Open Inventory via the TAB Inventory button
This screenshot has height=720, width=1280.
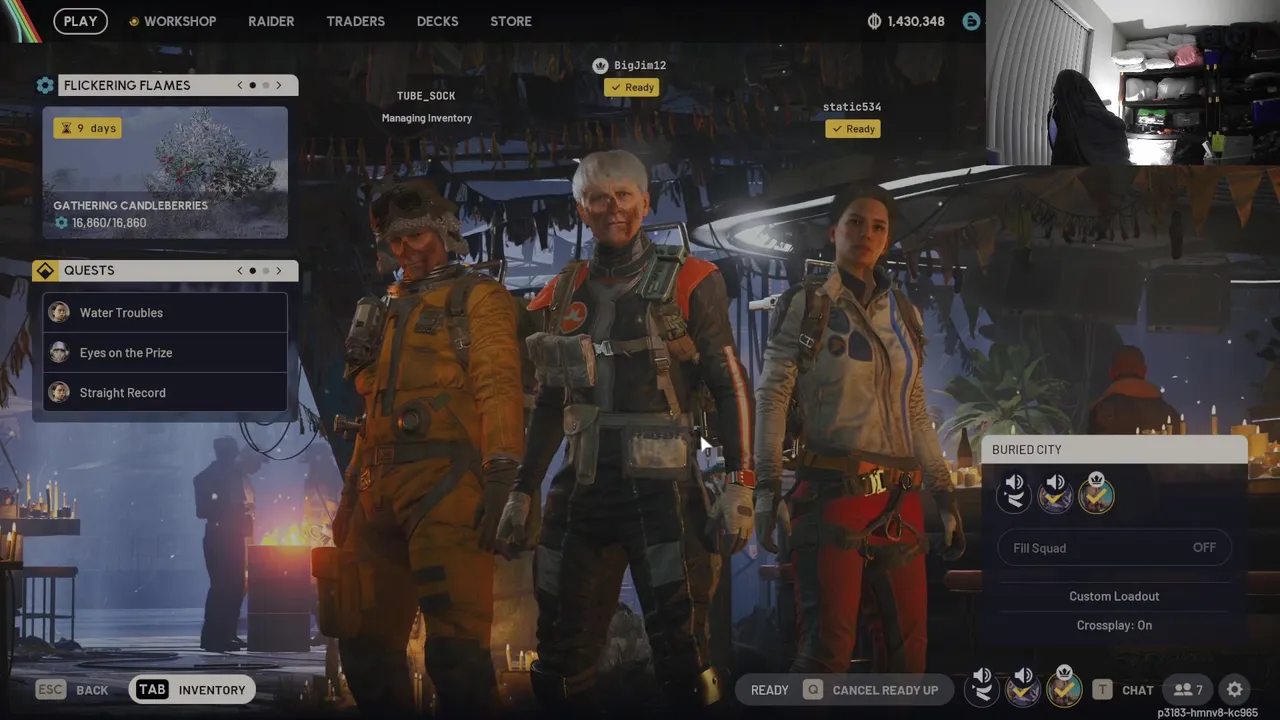(192, 690)
